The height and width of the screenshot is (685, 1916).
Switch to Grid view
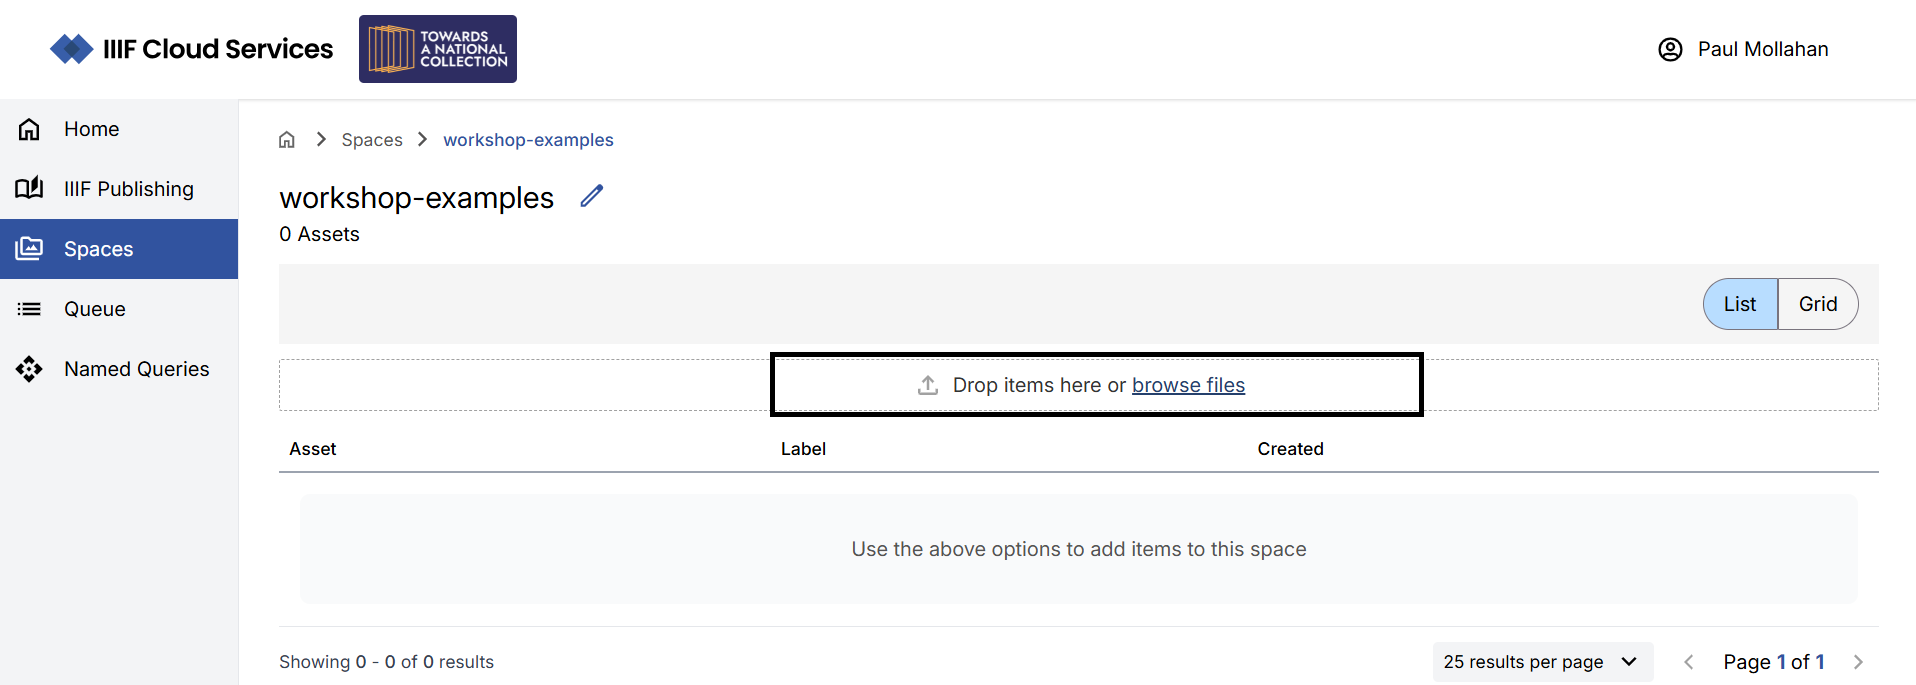[1818, 303]
